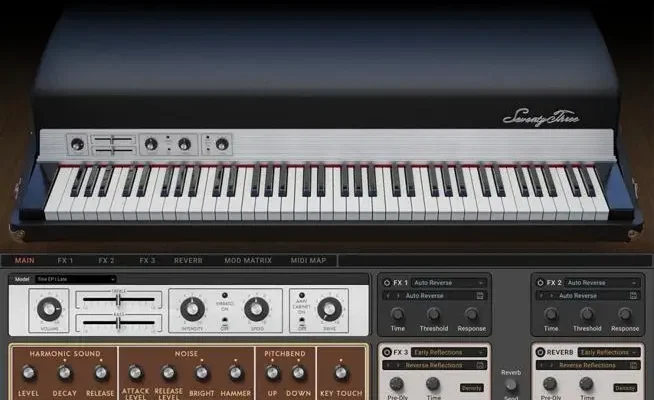654x400 pixels.
Task: Click the Treble slider
Action: [118, 299]
